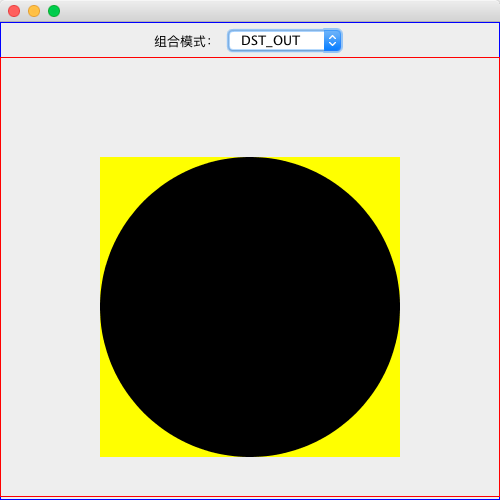Open the DST_OUT composite mode dropdown
This screenshot has width=500, height=500.
pyautogui.click(x=285, y=41)
